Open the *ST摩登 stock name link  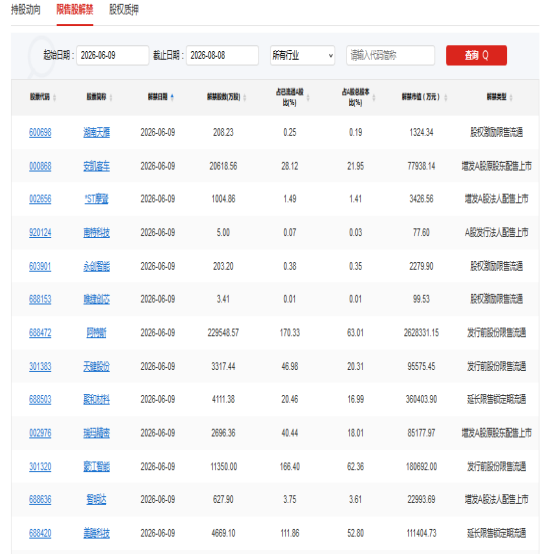pos(97,199)
